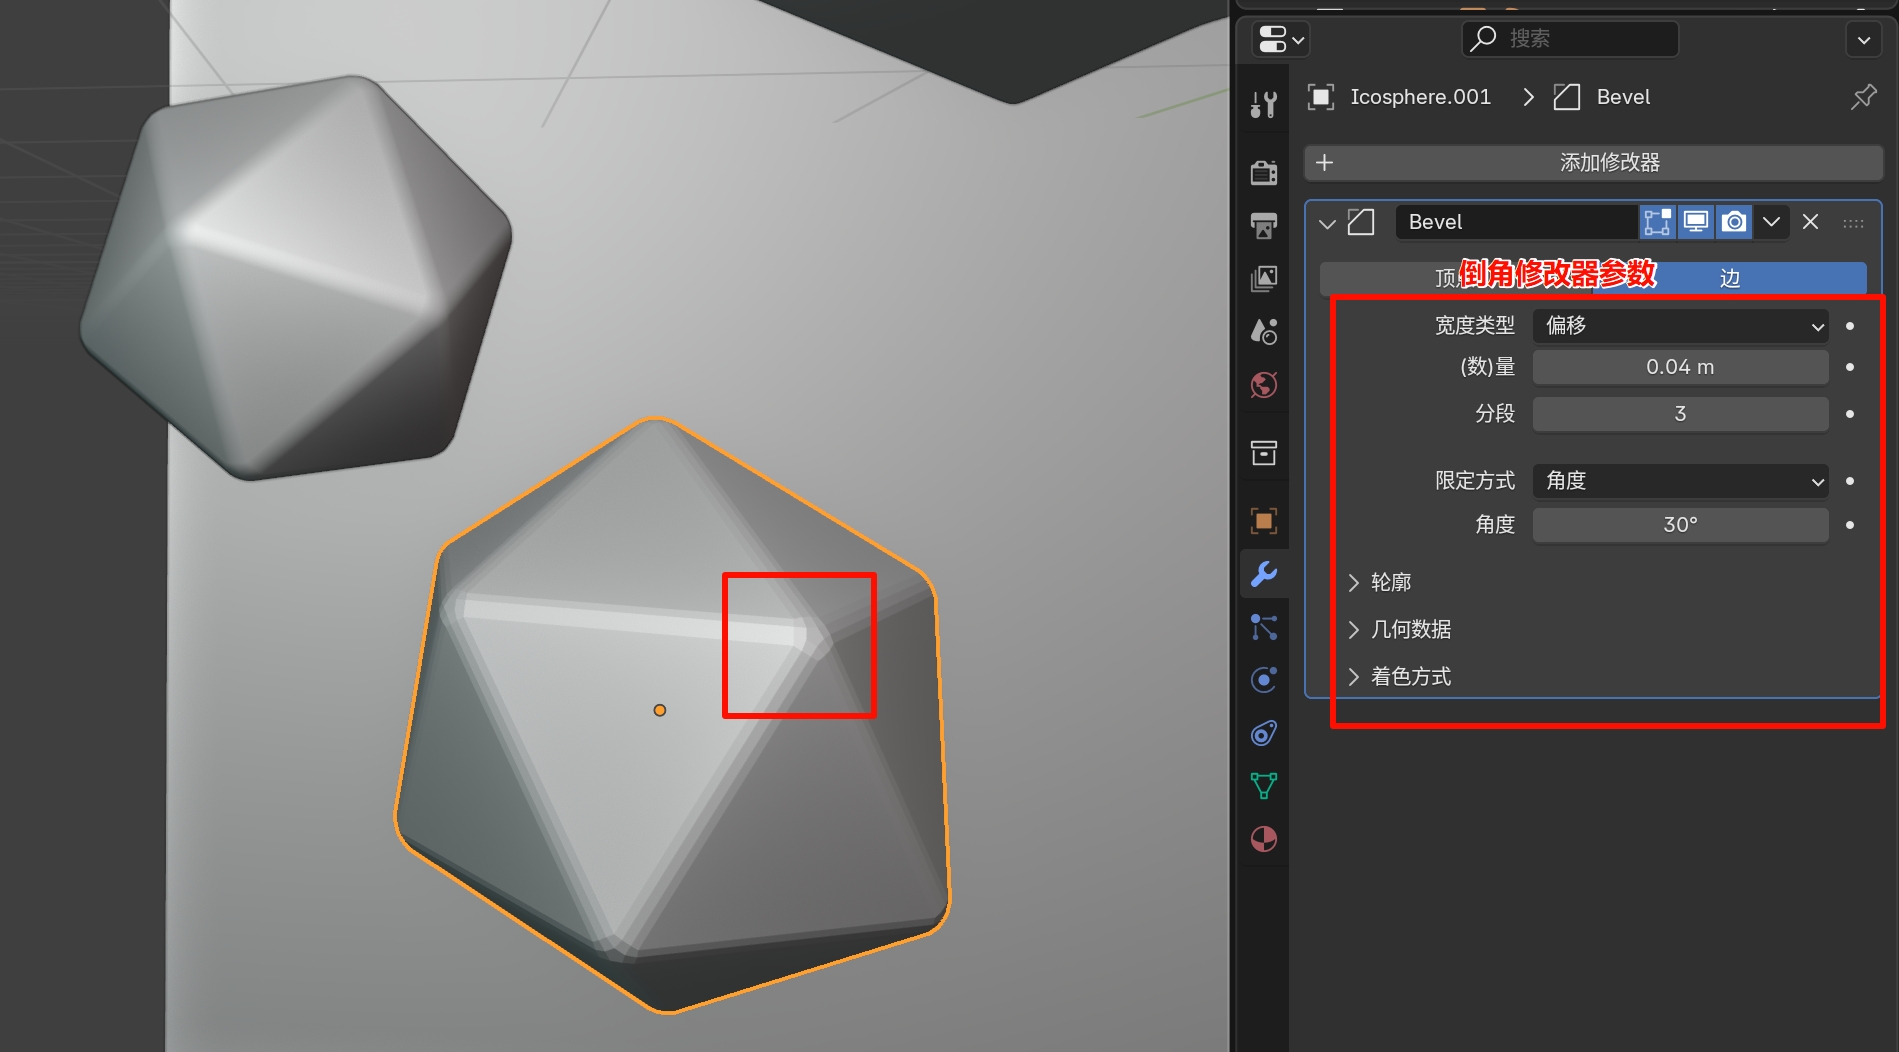Open the Object Data properties tab
Screen dimensions: 1899x1052
coord(1263,786)
